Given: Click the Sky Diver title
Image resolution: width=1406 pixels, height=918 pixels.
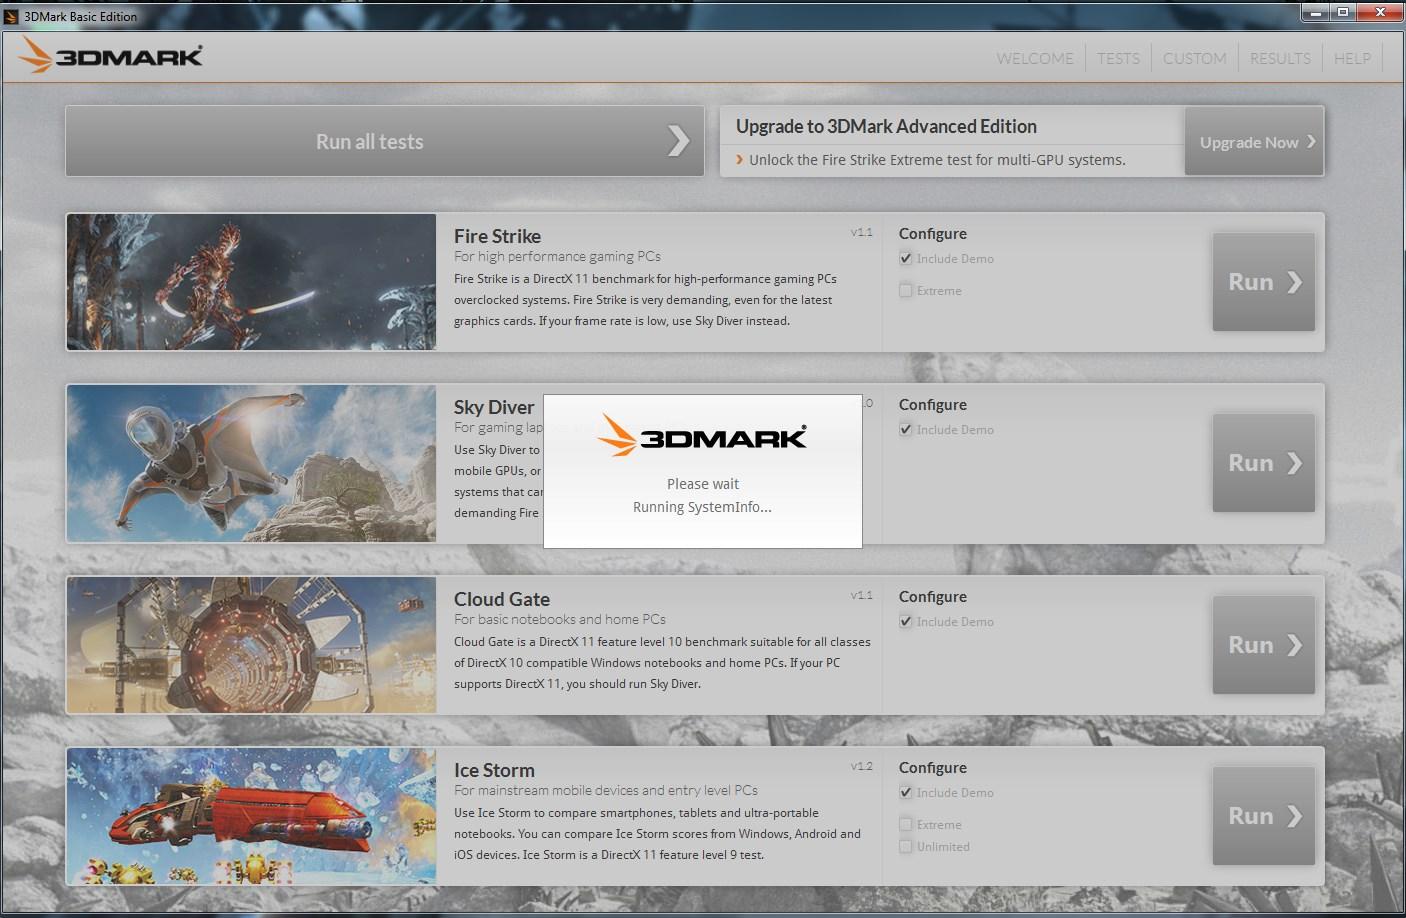Looking at the screenshot, I should click(494, 407).
